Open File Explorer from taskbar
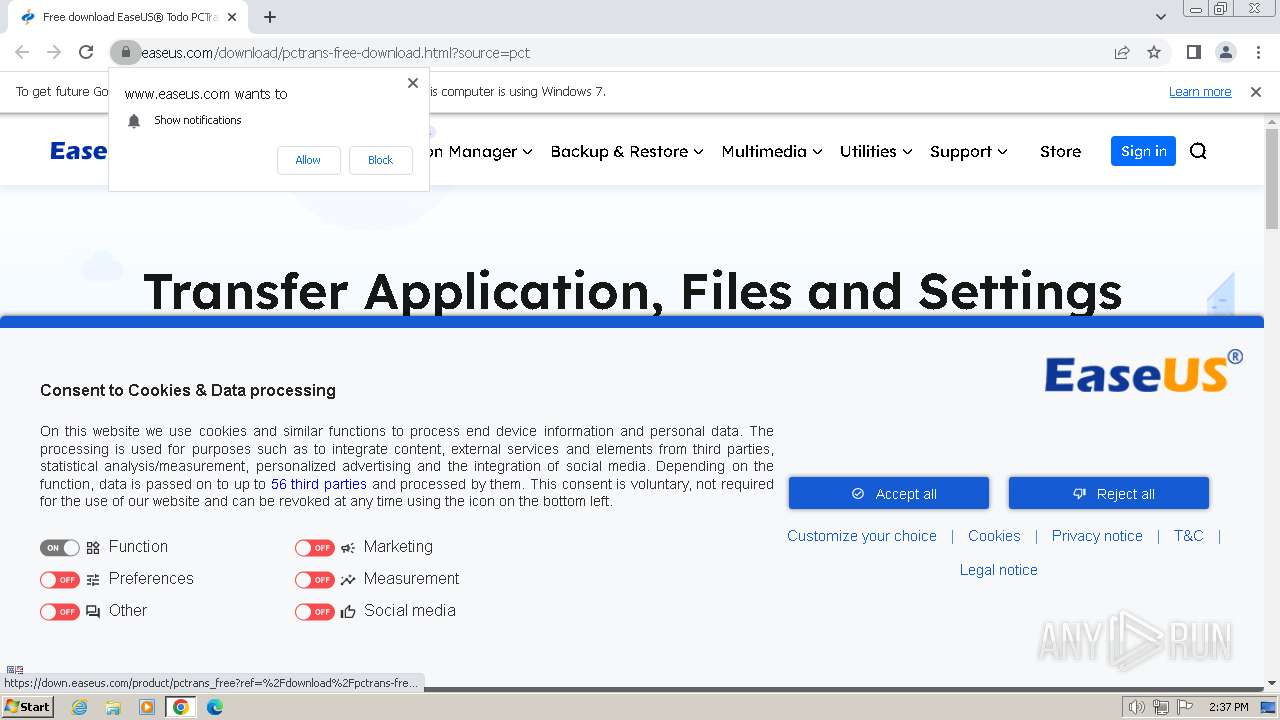Screen dimensions: 1280x720 point(113,707)
